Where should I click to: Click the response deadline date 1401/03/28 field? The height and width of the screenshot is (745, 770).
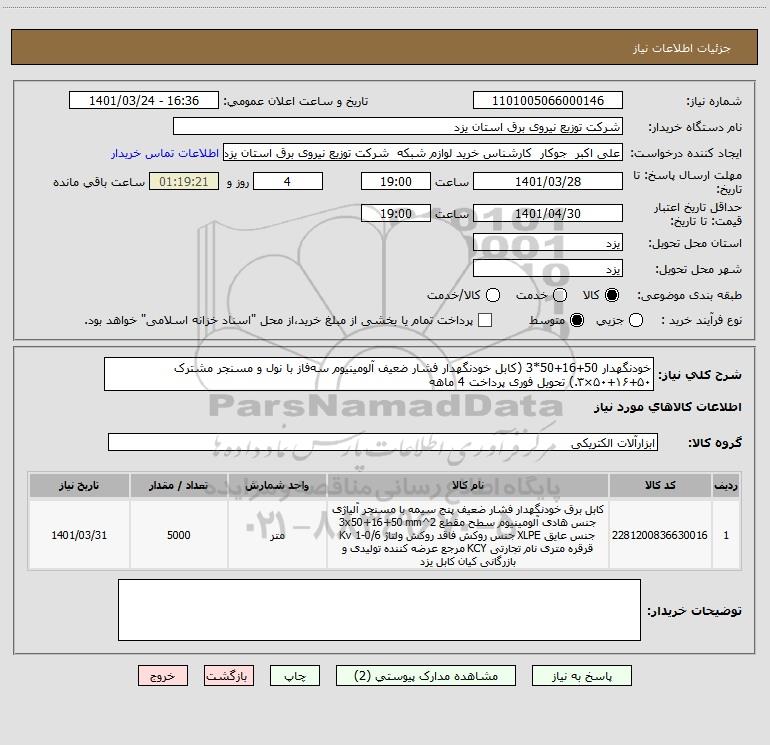click(548, 181)
